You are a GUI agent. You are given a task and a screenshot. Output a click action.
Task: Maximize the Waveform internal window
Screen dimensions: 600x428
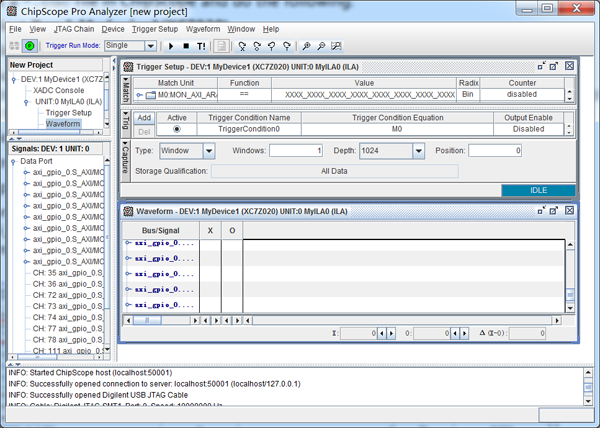554,210
